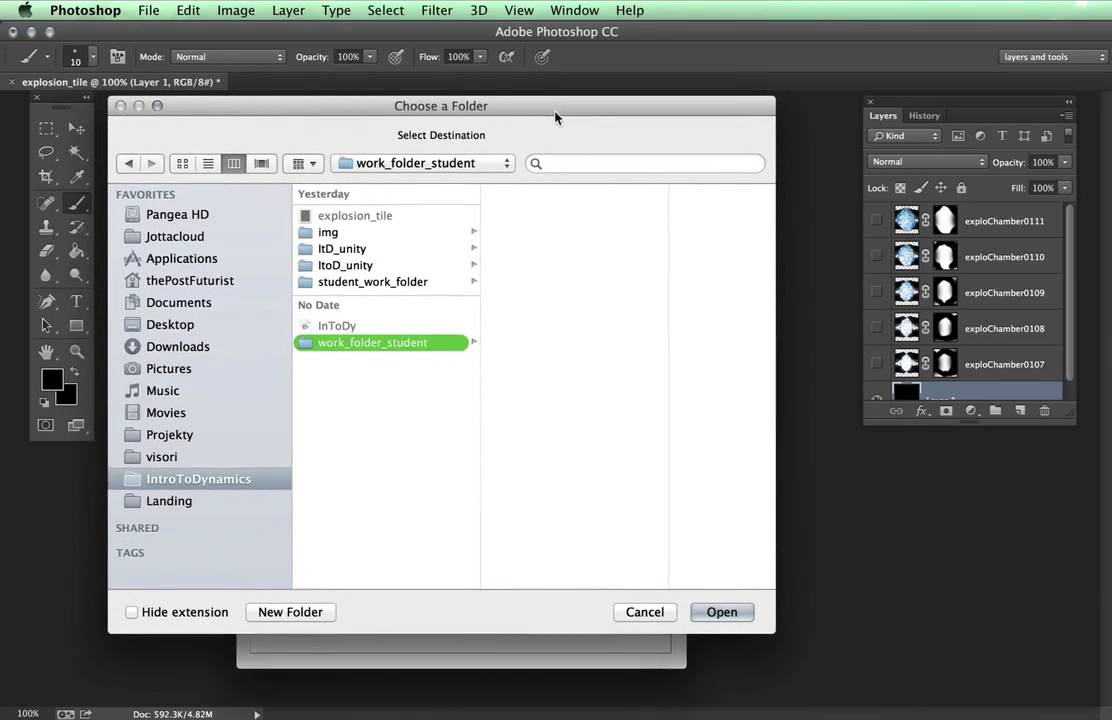Select the Move tool
The width and height of the screenshot is (1112, 720).
pos(77,128)
